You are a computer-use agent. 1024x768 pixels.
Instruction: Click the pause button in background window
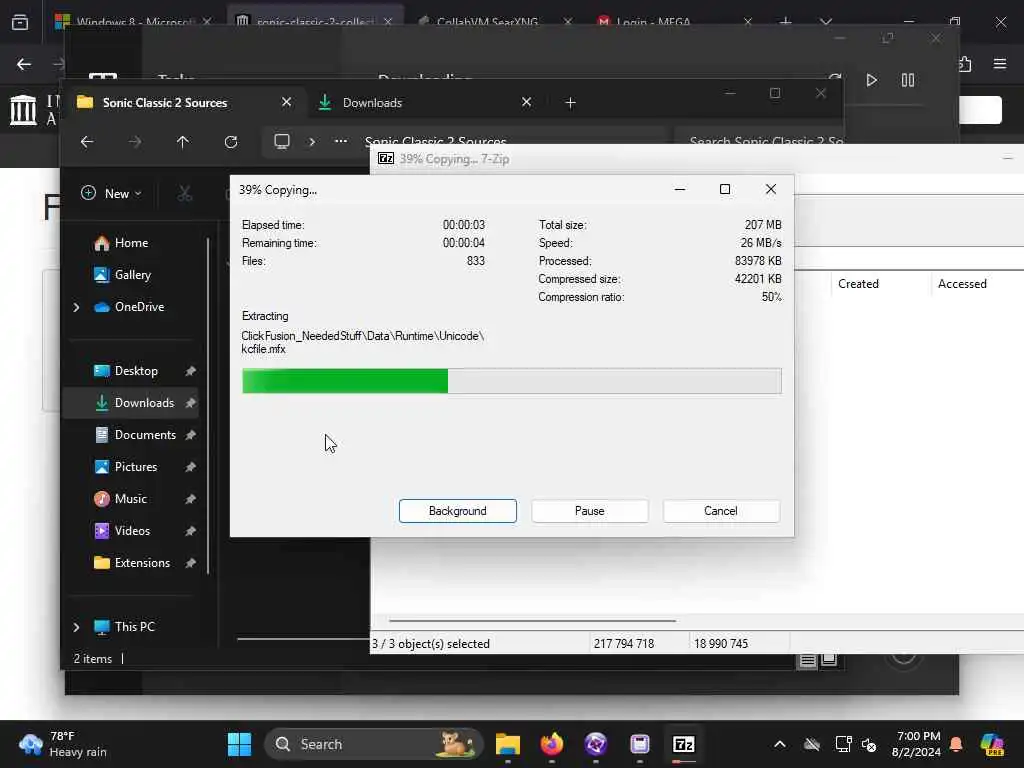(x=908, y=80)
